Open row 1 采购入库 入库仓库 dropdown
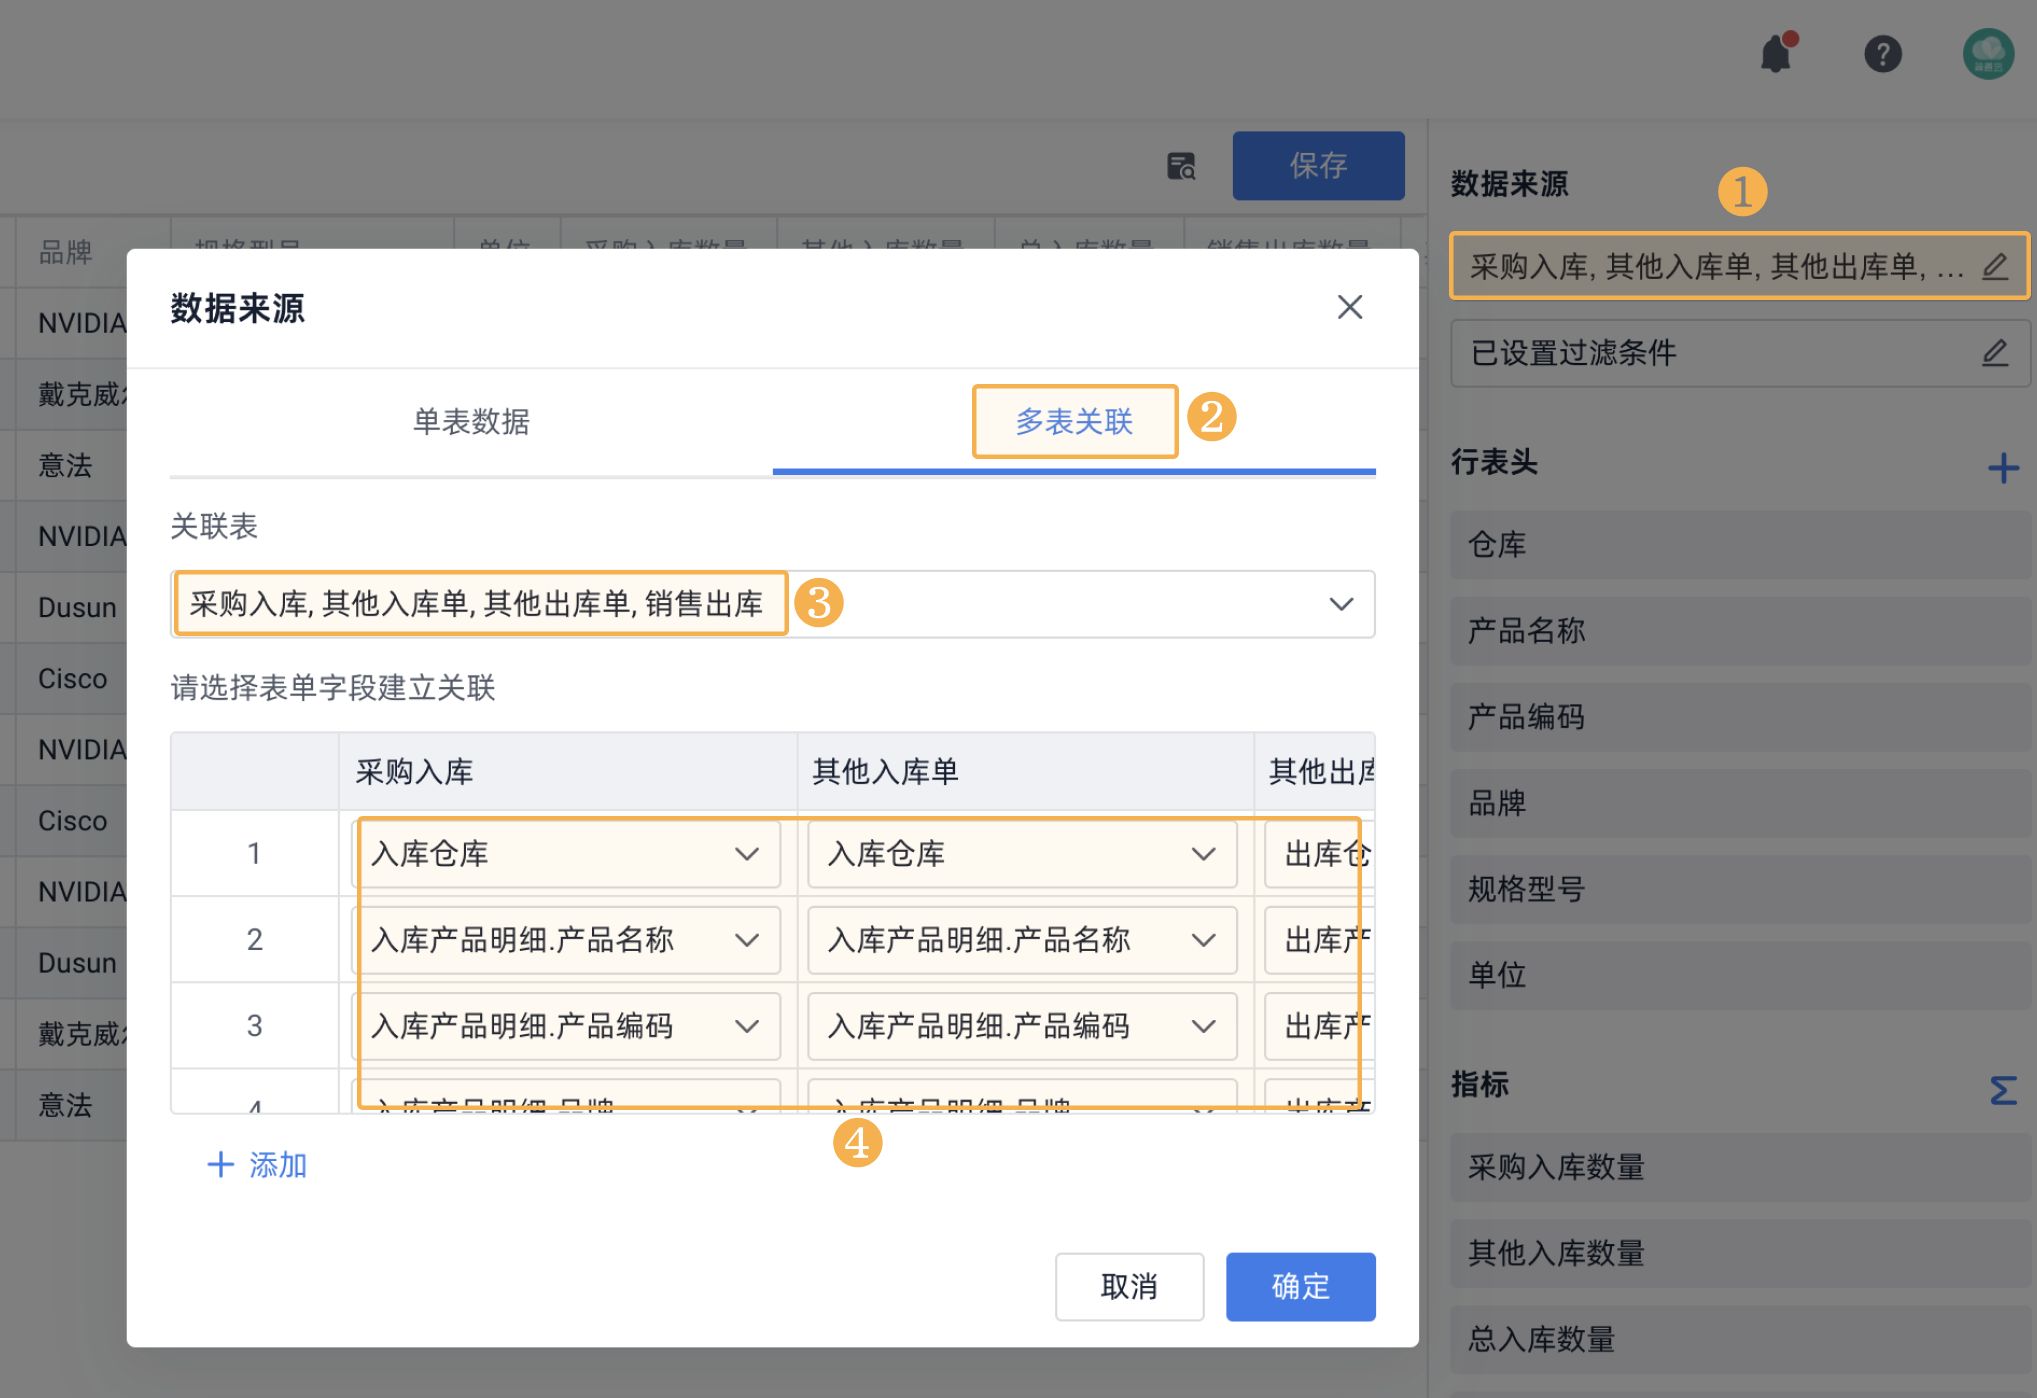The image size is (2037, 1398). [x=566, y=854]
